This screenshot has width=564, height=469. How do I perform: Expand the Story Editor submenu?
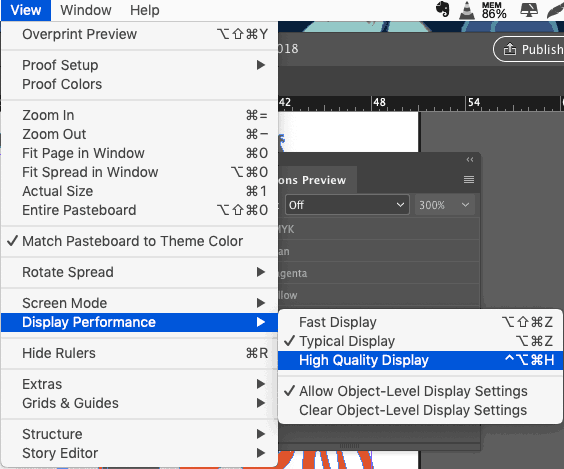tap(139, 453)
